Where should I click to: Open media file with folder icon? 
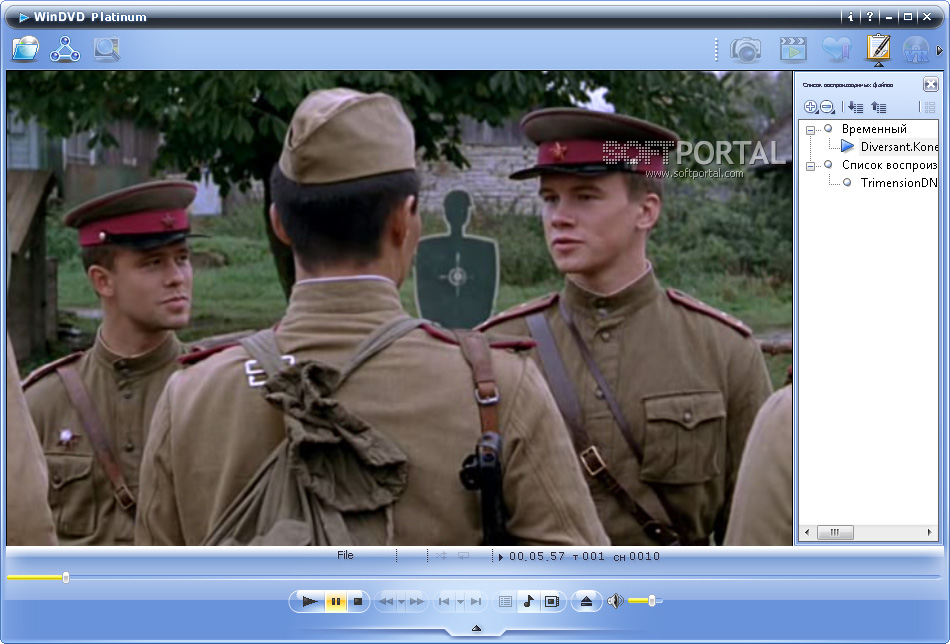coord(25,49)
